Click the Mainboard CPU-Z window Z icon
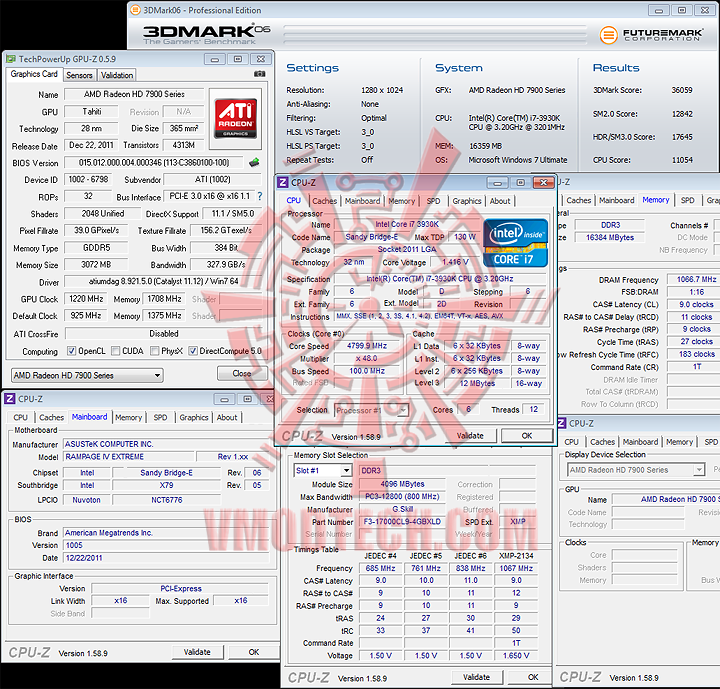Image resolution: width=720 pixels, height=689 pixels. tap(10, 399)
